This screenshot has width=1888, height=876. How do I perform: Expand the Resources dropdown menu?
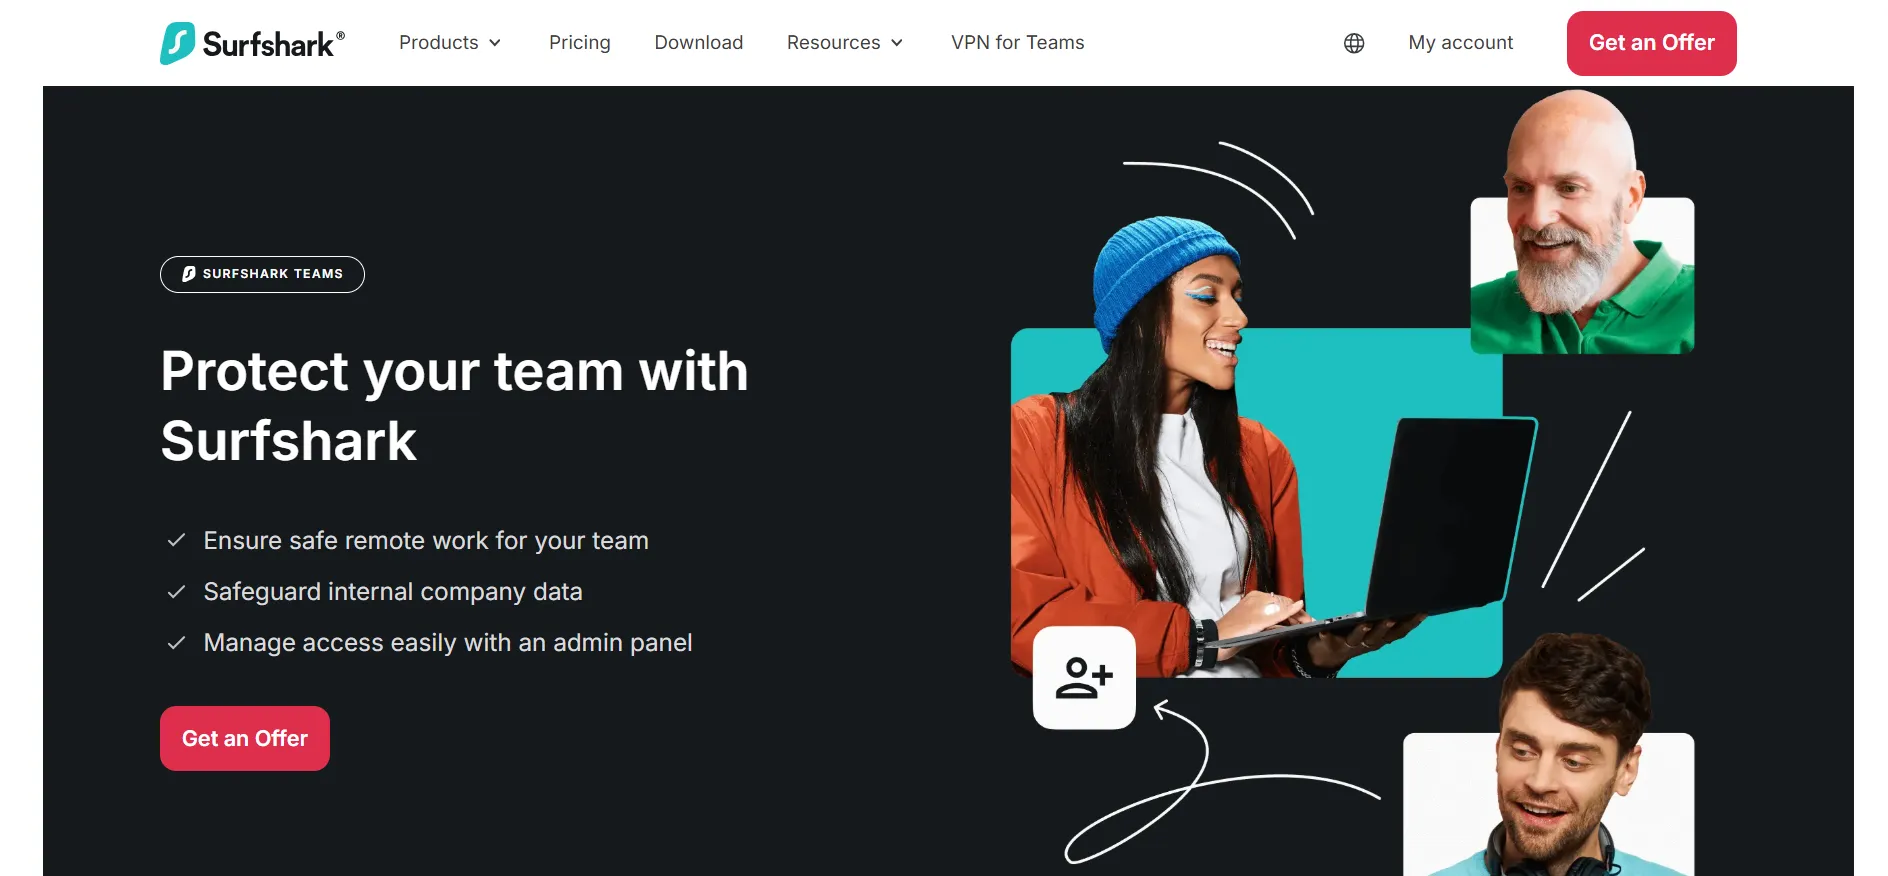tap(845, 43)
